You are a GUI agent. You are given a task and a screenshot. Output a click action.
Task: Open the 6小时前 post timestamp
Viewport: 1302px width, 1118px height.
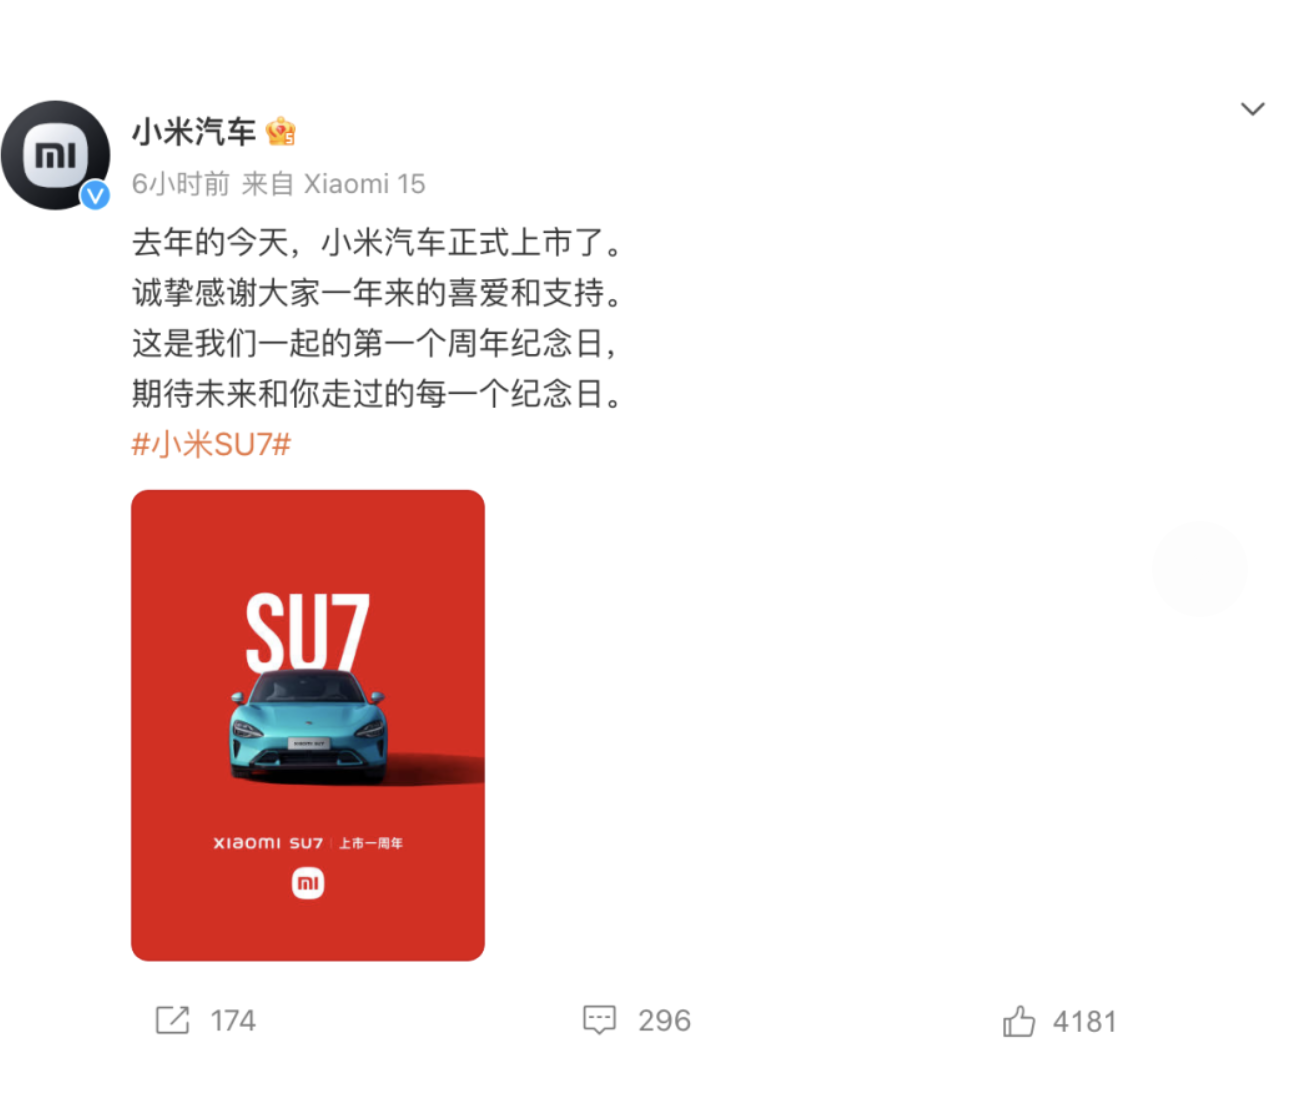pos(181,184)
